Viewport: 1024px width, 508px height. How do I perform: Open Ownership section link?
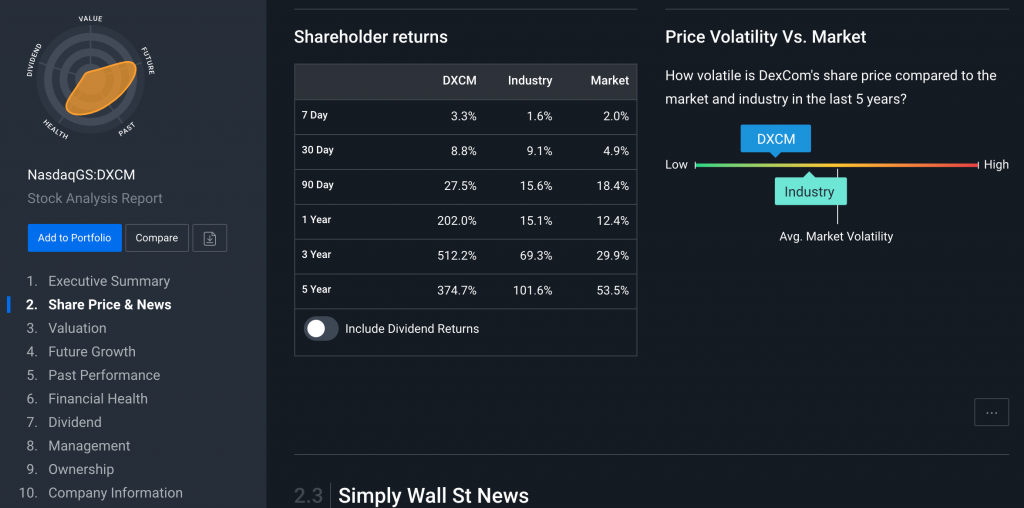point(81,469)
